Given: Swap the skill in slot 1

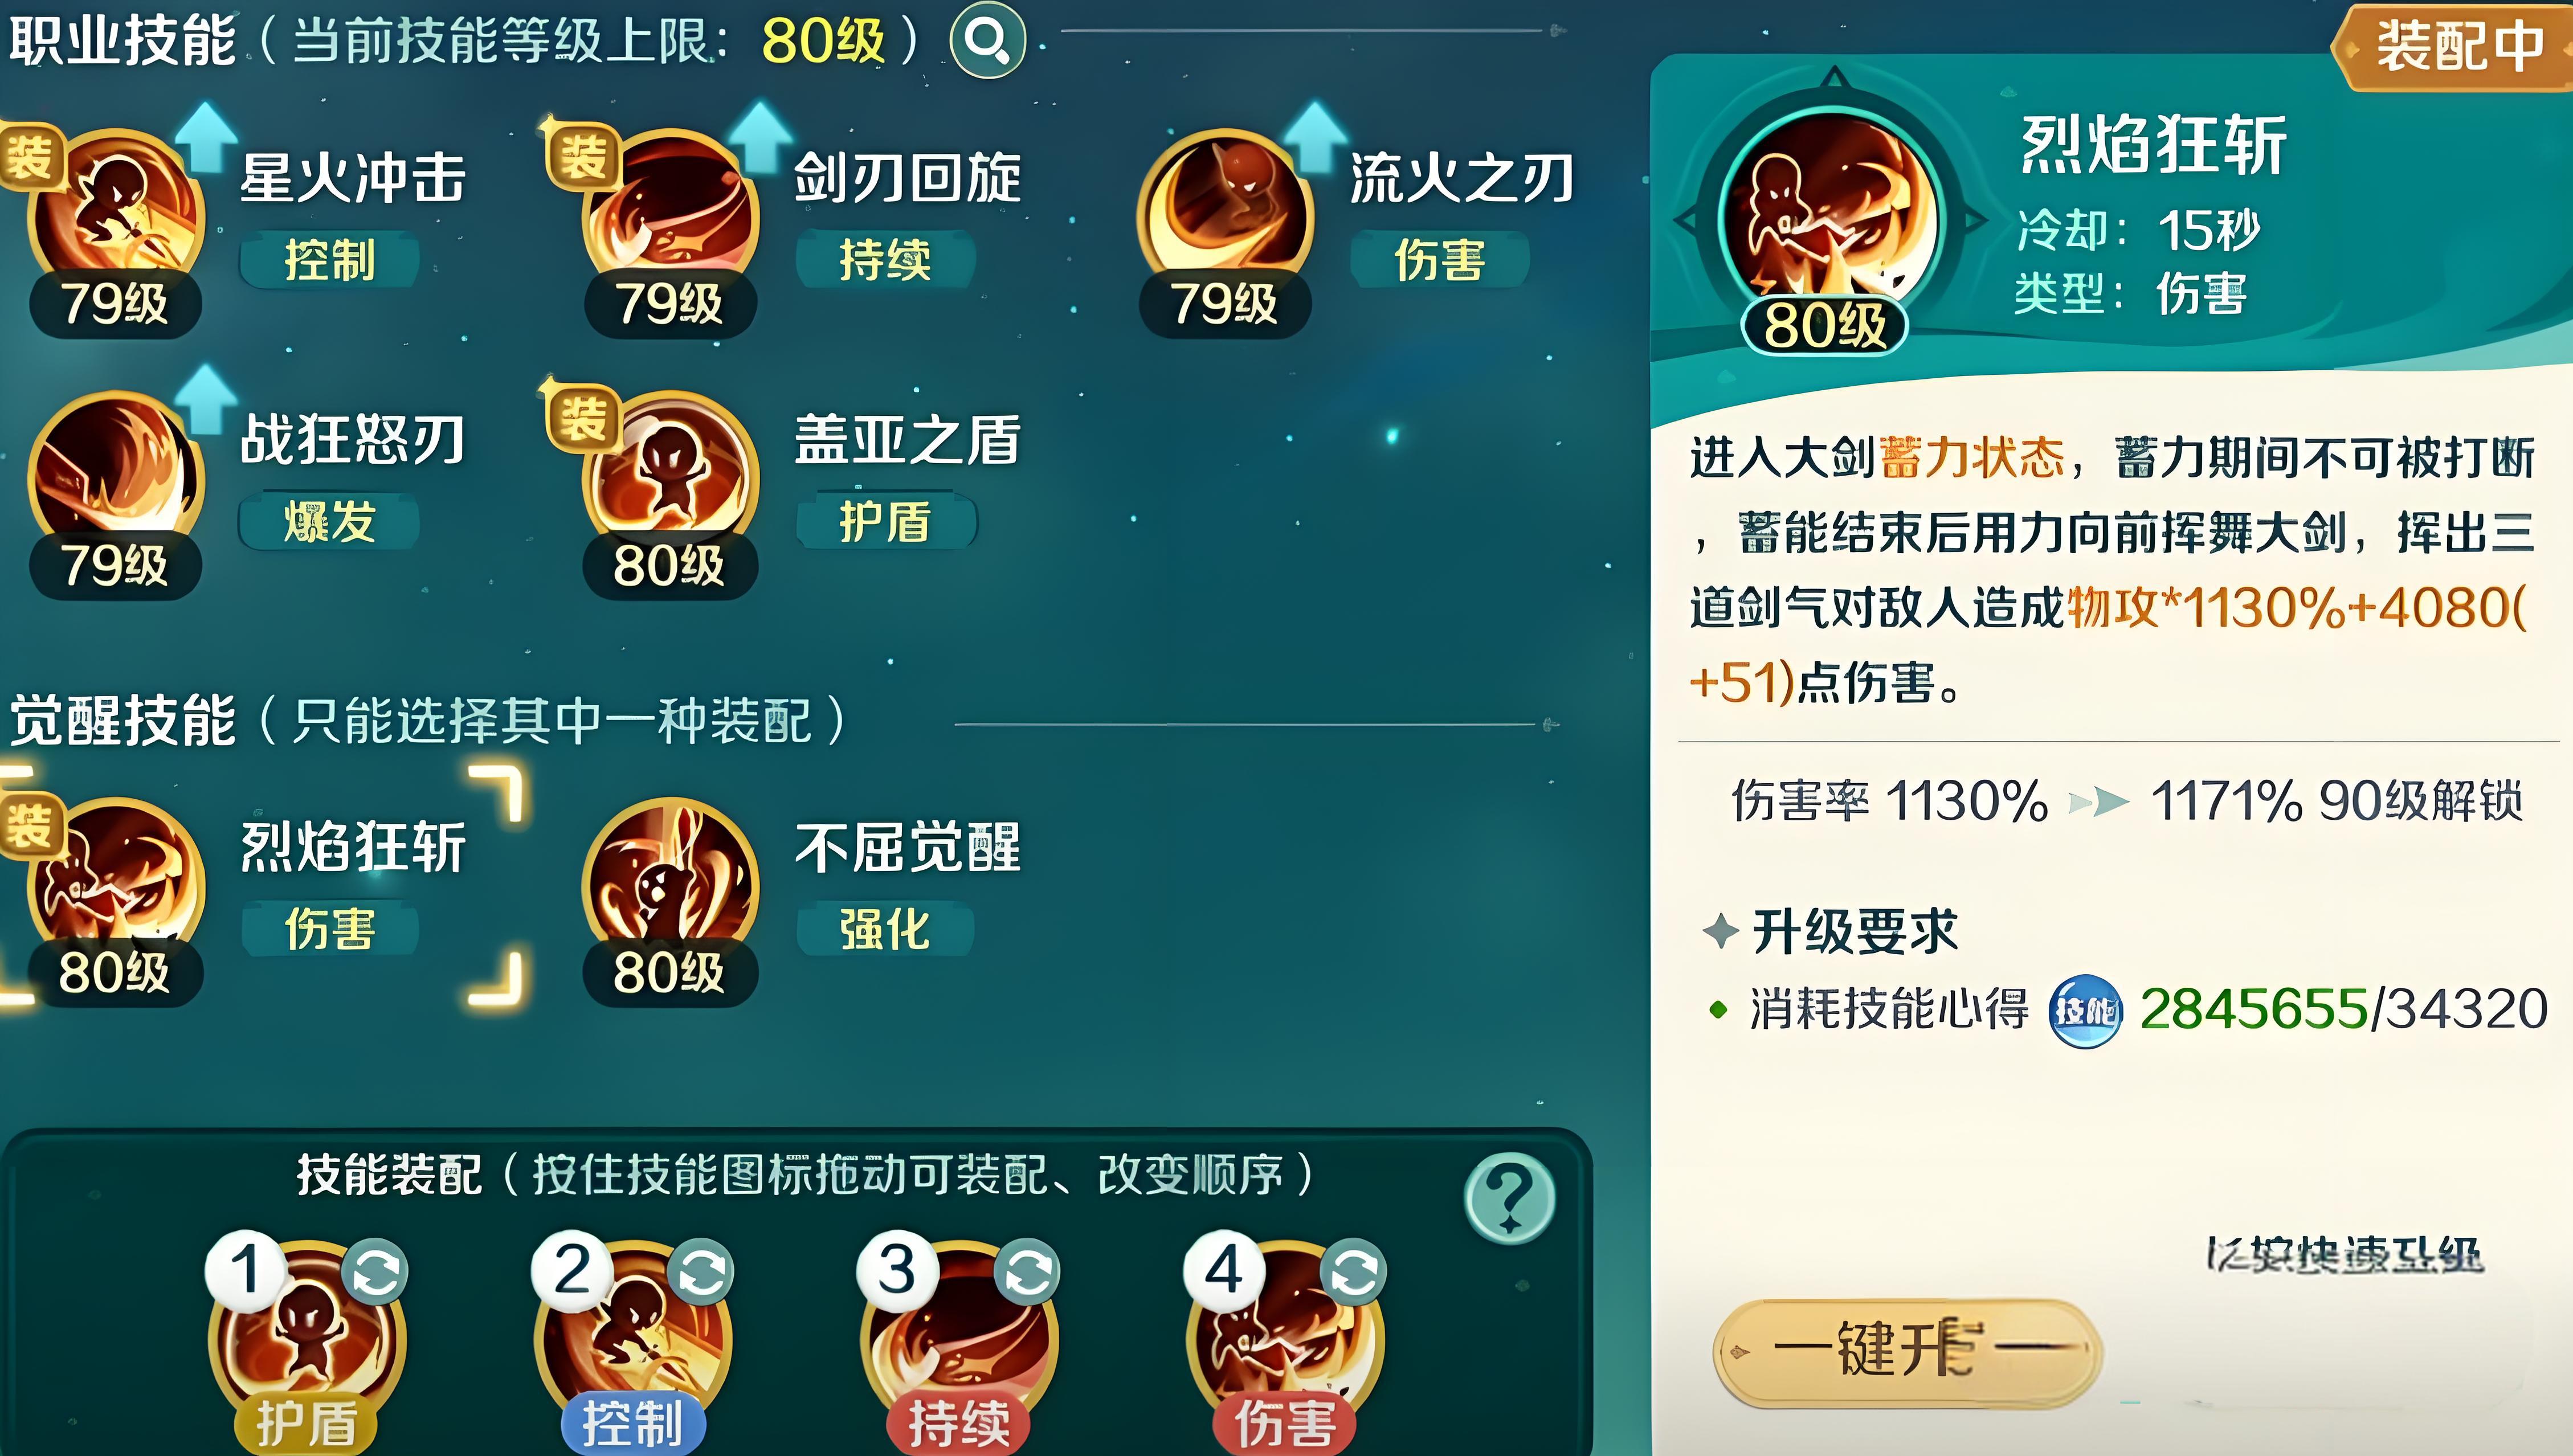Looking at the screenshot, I should coord(375,1273).
